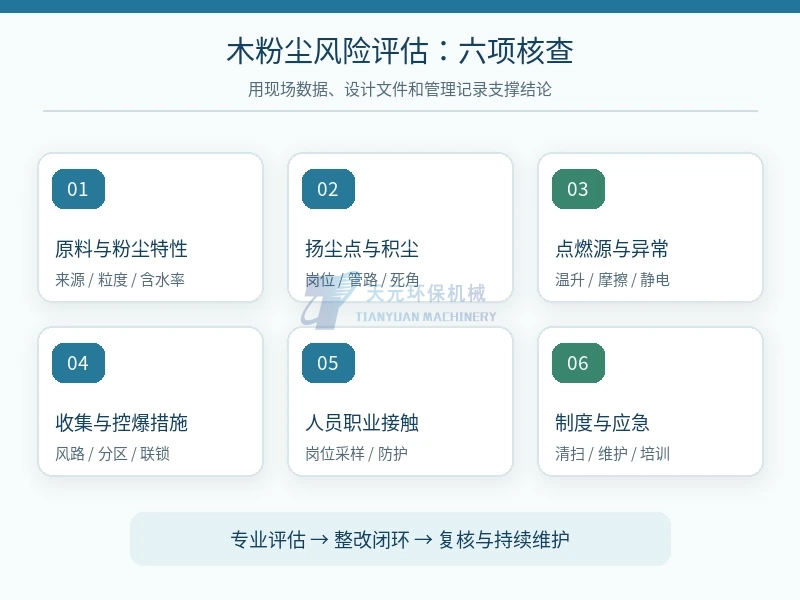Click the 05 number badge

328,363
